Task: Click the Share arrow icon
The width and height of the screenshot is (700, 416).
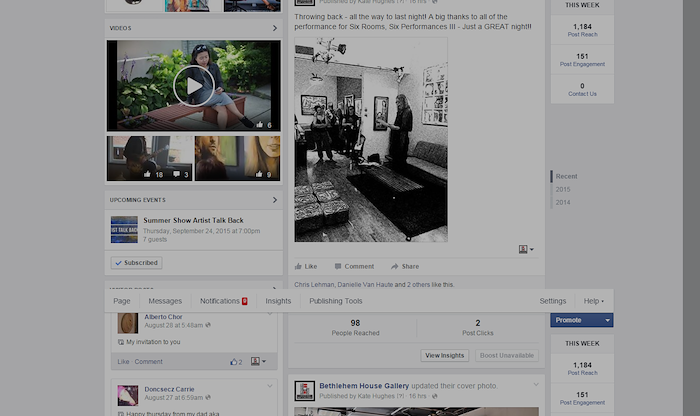Action: (395, 266)
